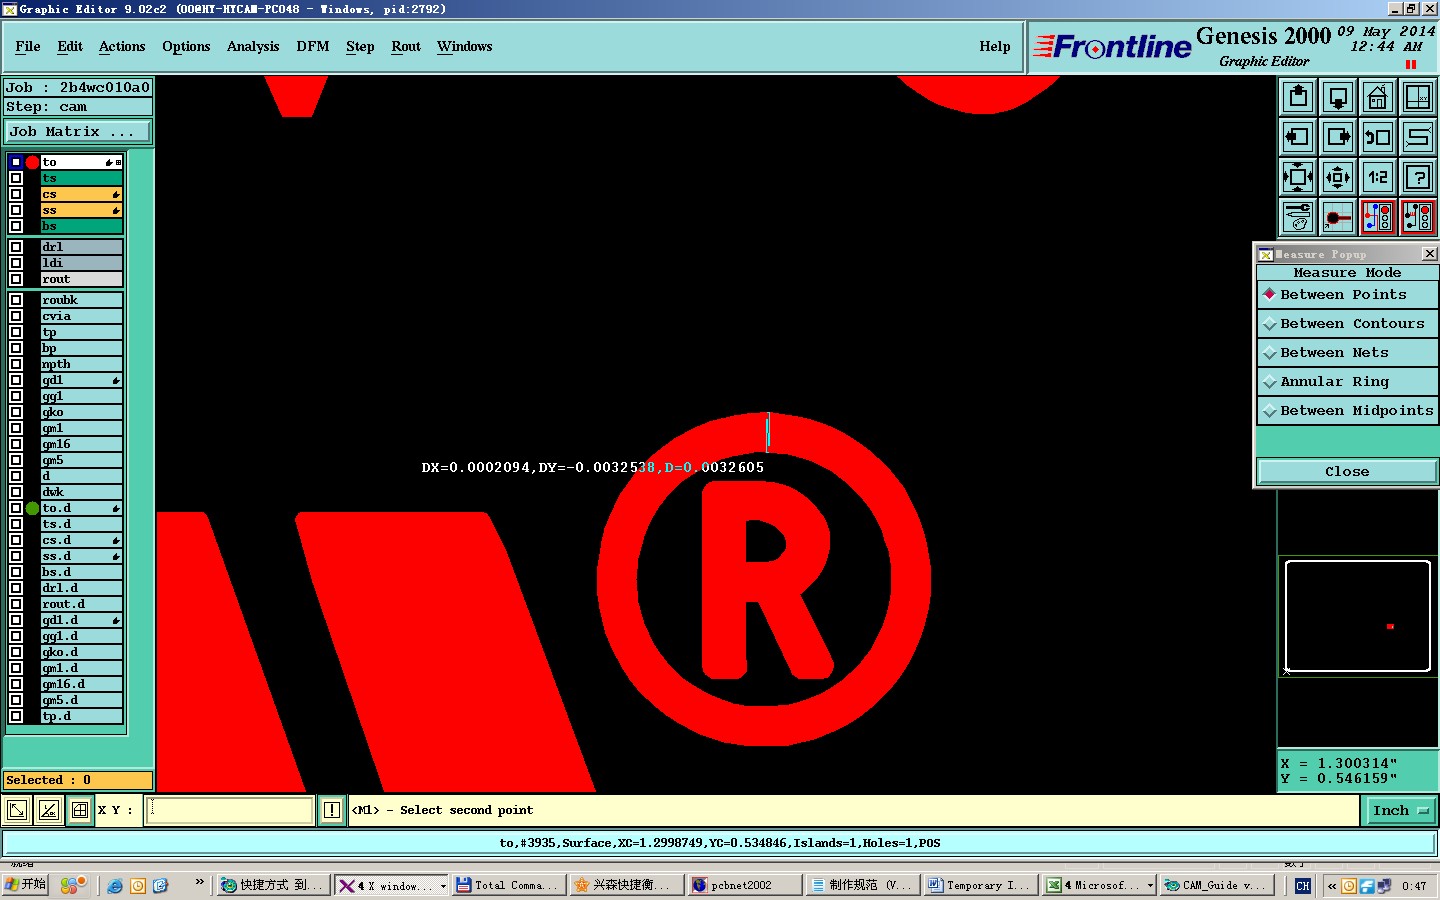
Task: Click the zoom in arrows icon
Action: pyautogui.click(x=1298, y=177)
